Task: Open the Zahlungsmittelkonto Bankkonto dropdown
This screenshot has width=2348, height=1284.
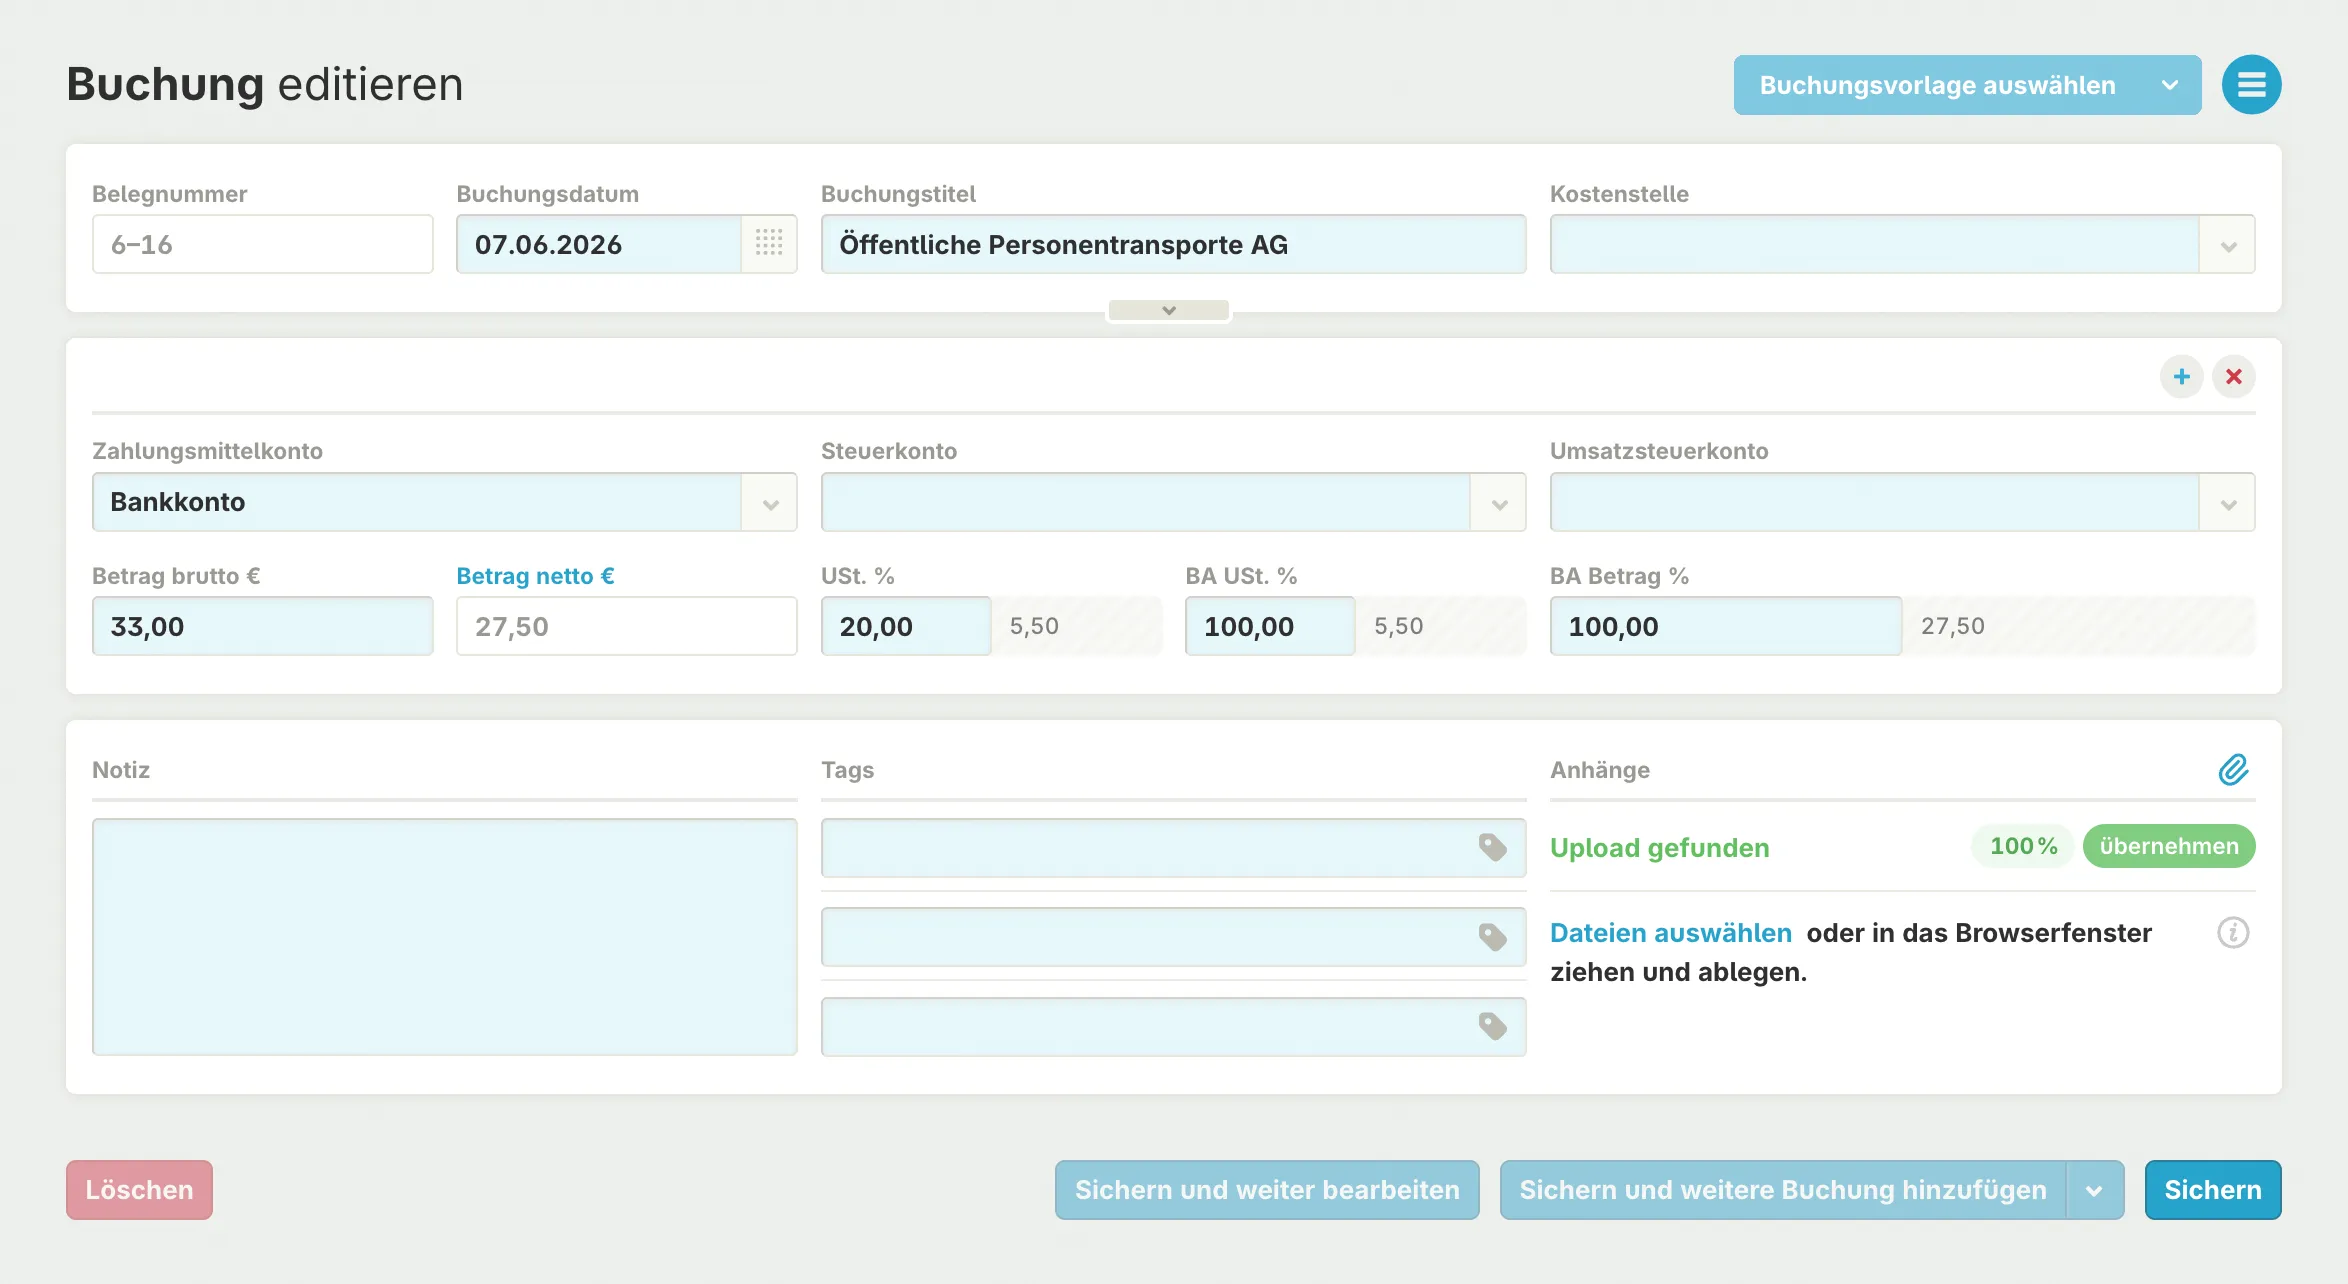Action: point(769,503)
